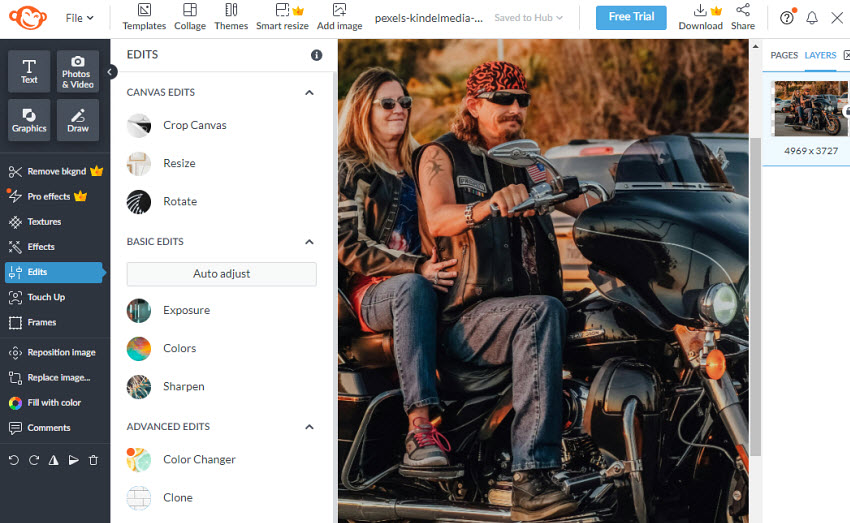Open Colors edit
This screenshot has height=523, width=850.
pos(162,348)
